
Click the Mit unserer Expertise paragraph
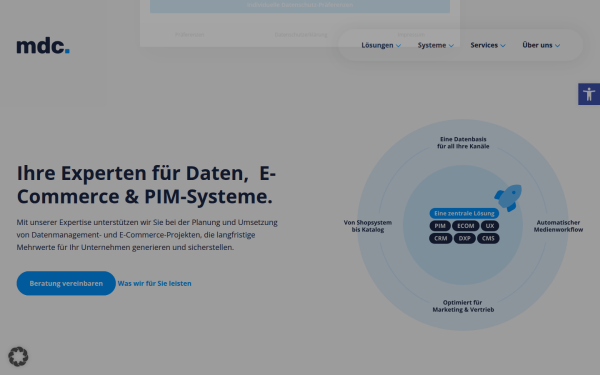point(147,235)
